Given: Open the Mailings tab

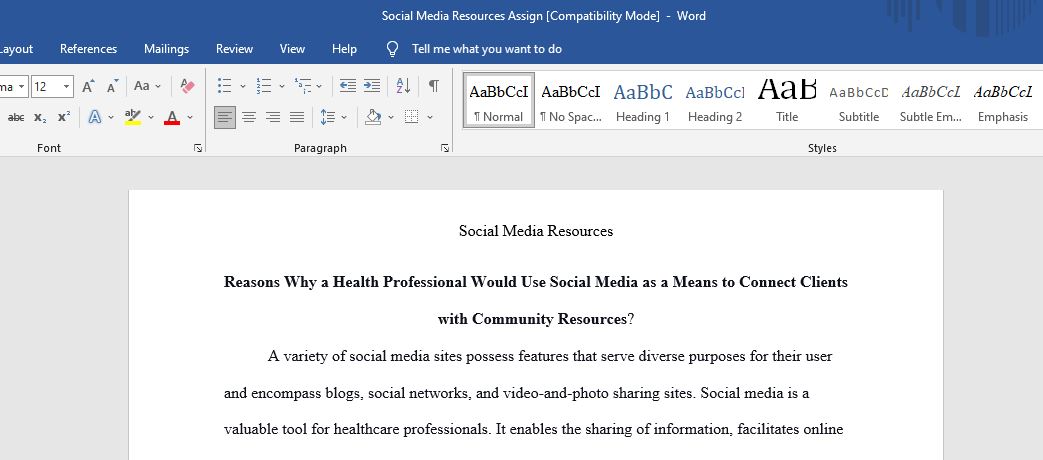Looking at the screenshot, I should (166, 49).
